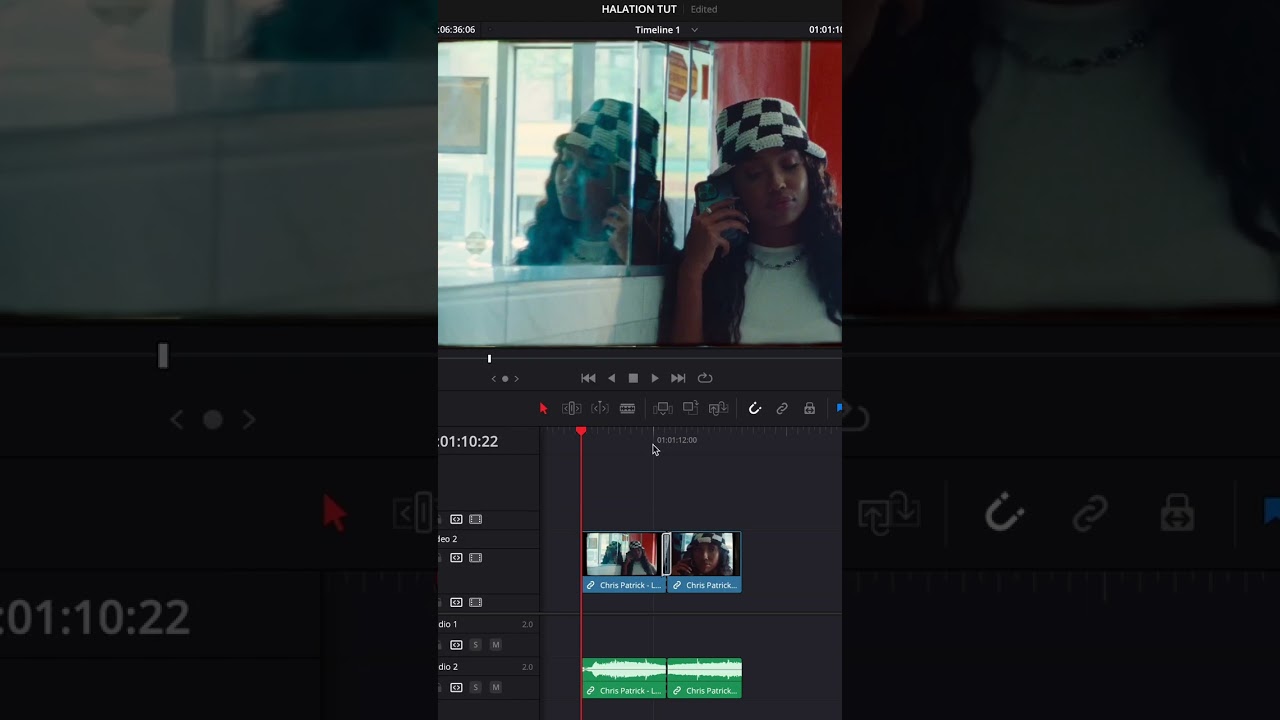Click the Audio 1 track name
Viewport: 1280px width, 720px height.
point(447,624)
